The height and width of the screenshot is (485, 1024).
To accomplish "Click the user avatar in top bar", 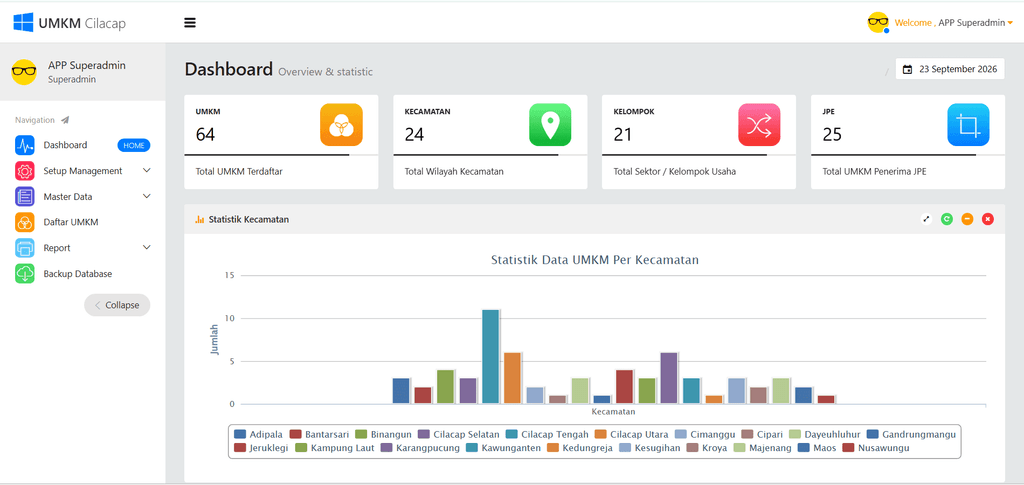I will point(878,23).
